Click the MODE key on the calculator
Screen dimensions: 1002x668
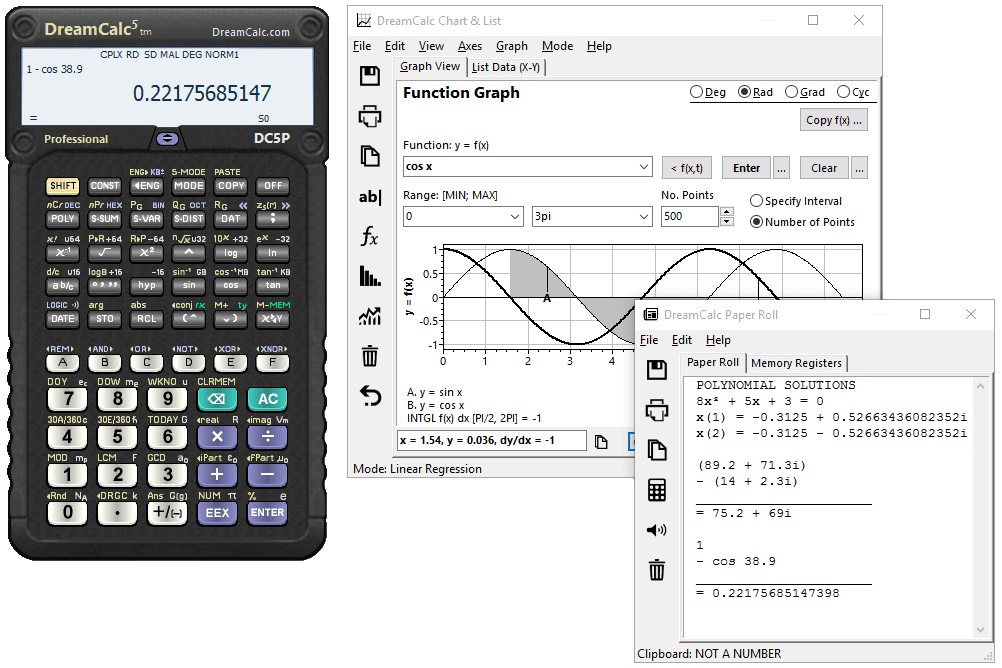pos(189,186)
